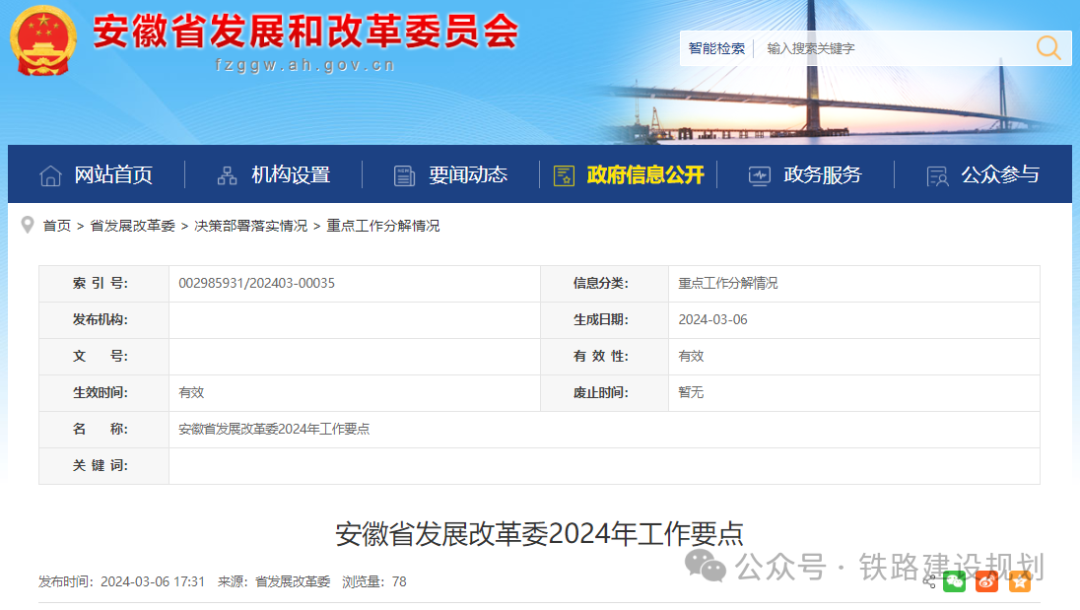Share to Weibo using the red icon

tap(986, 581)
